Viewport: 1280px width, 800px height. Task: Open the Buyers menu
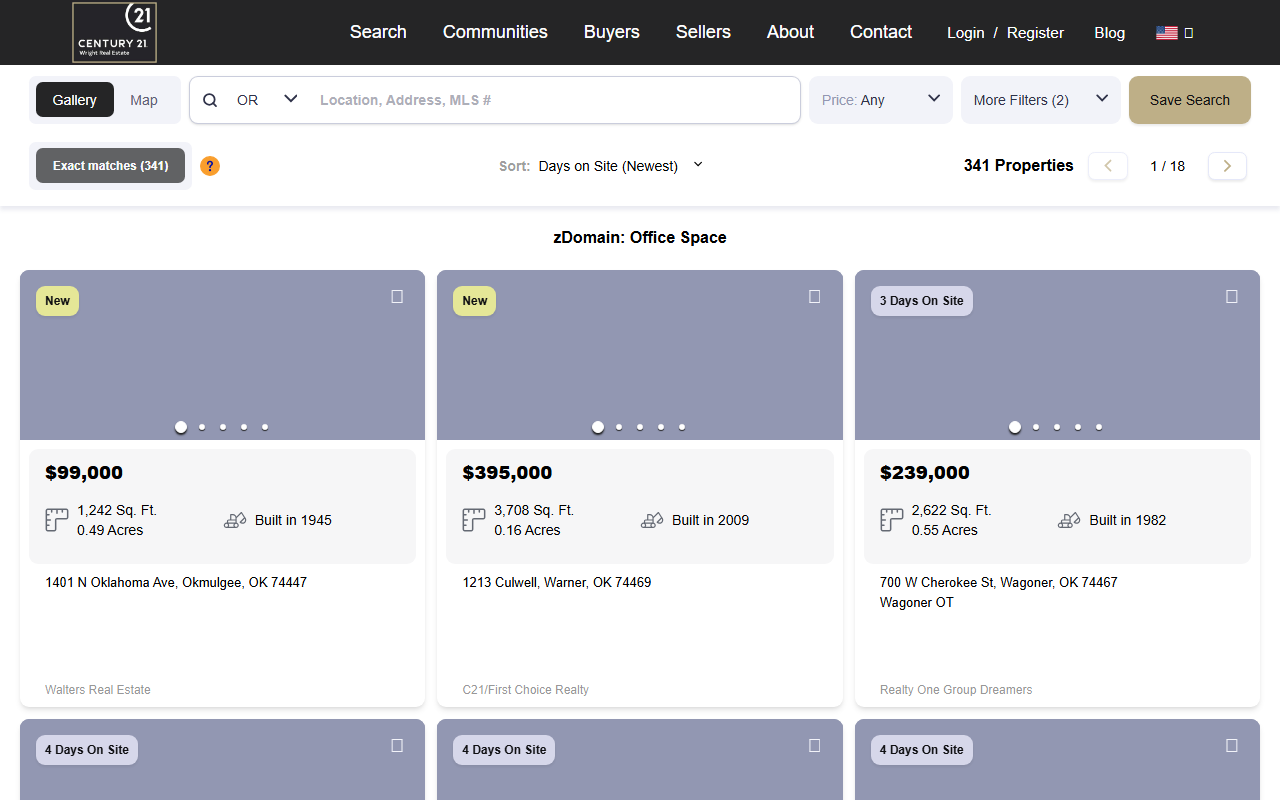coord(612,32)
